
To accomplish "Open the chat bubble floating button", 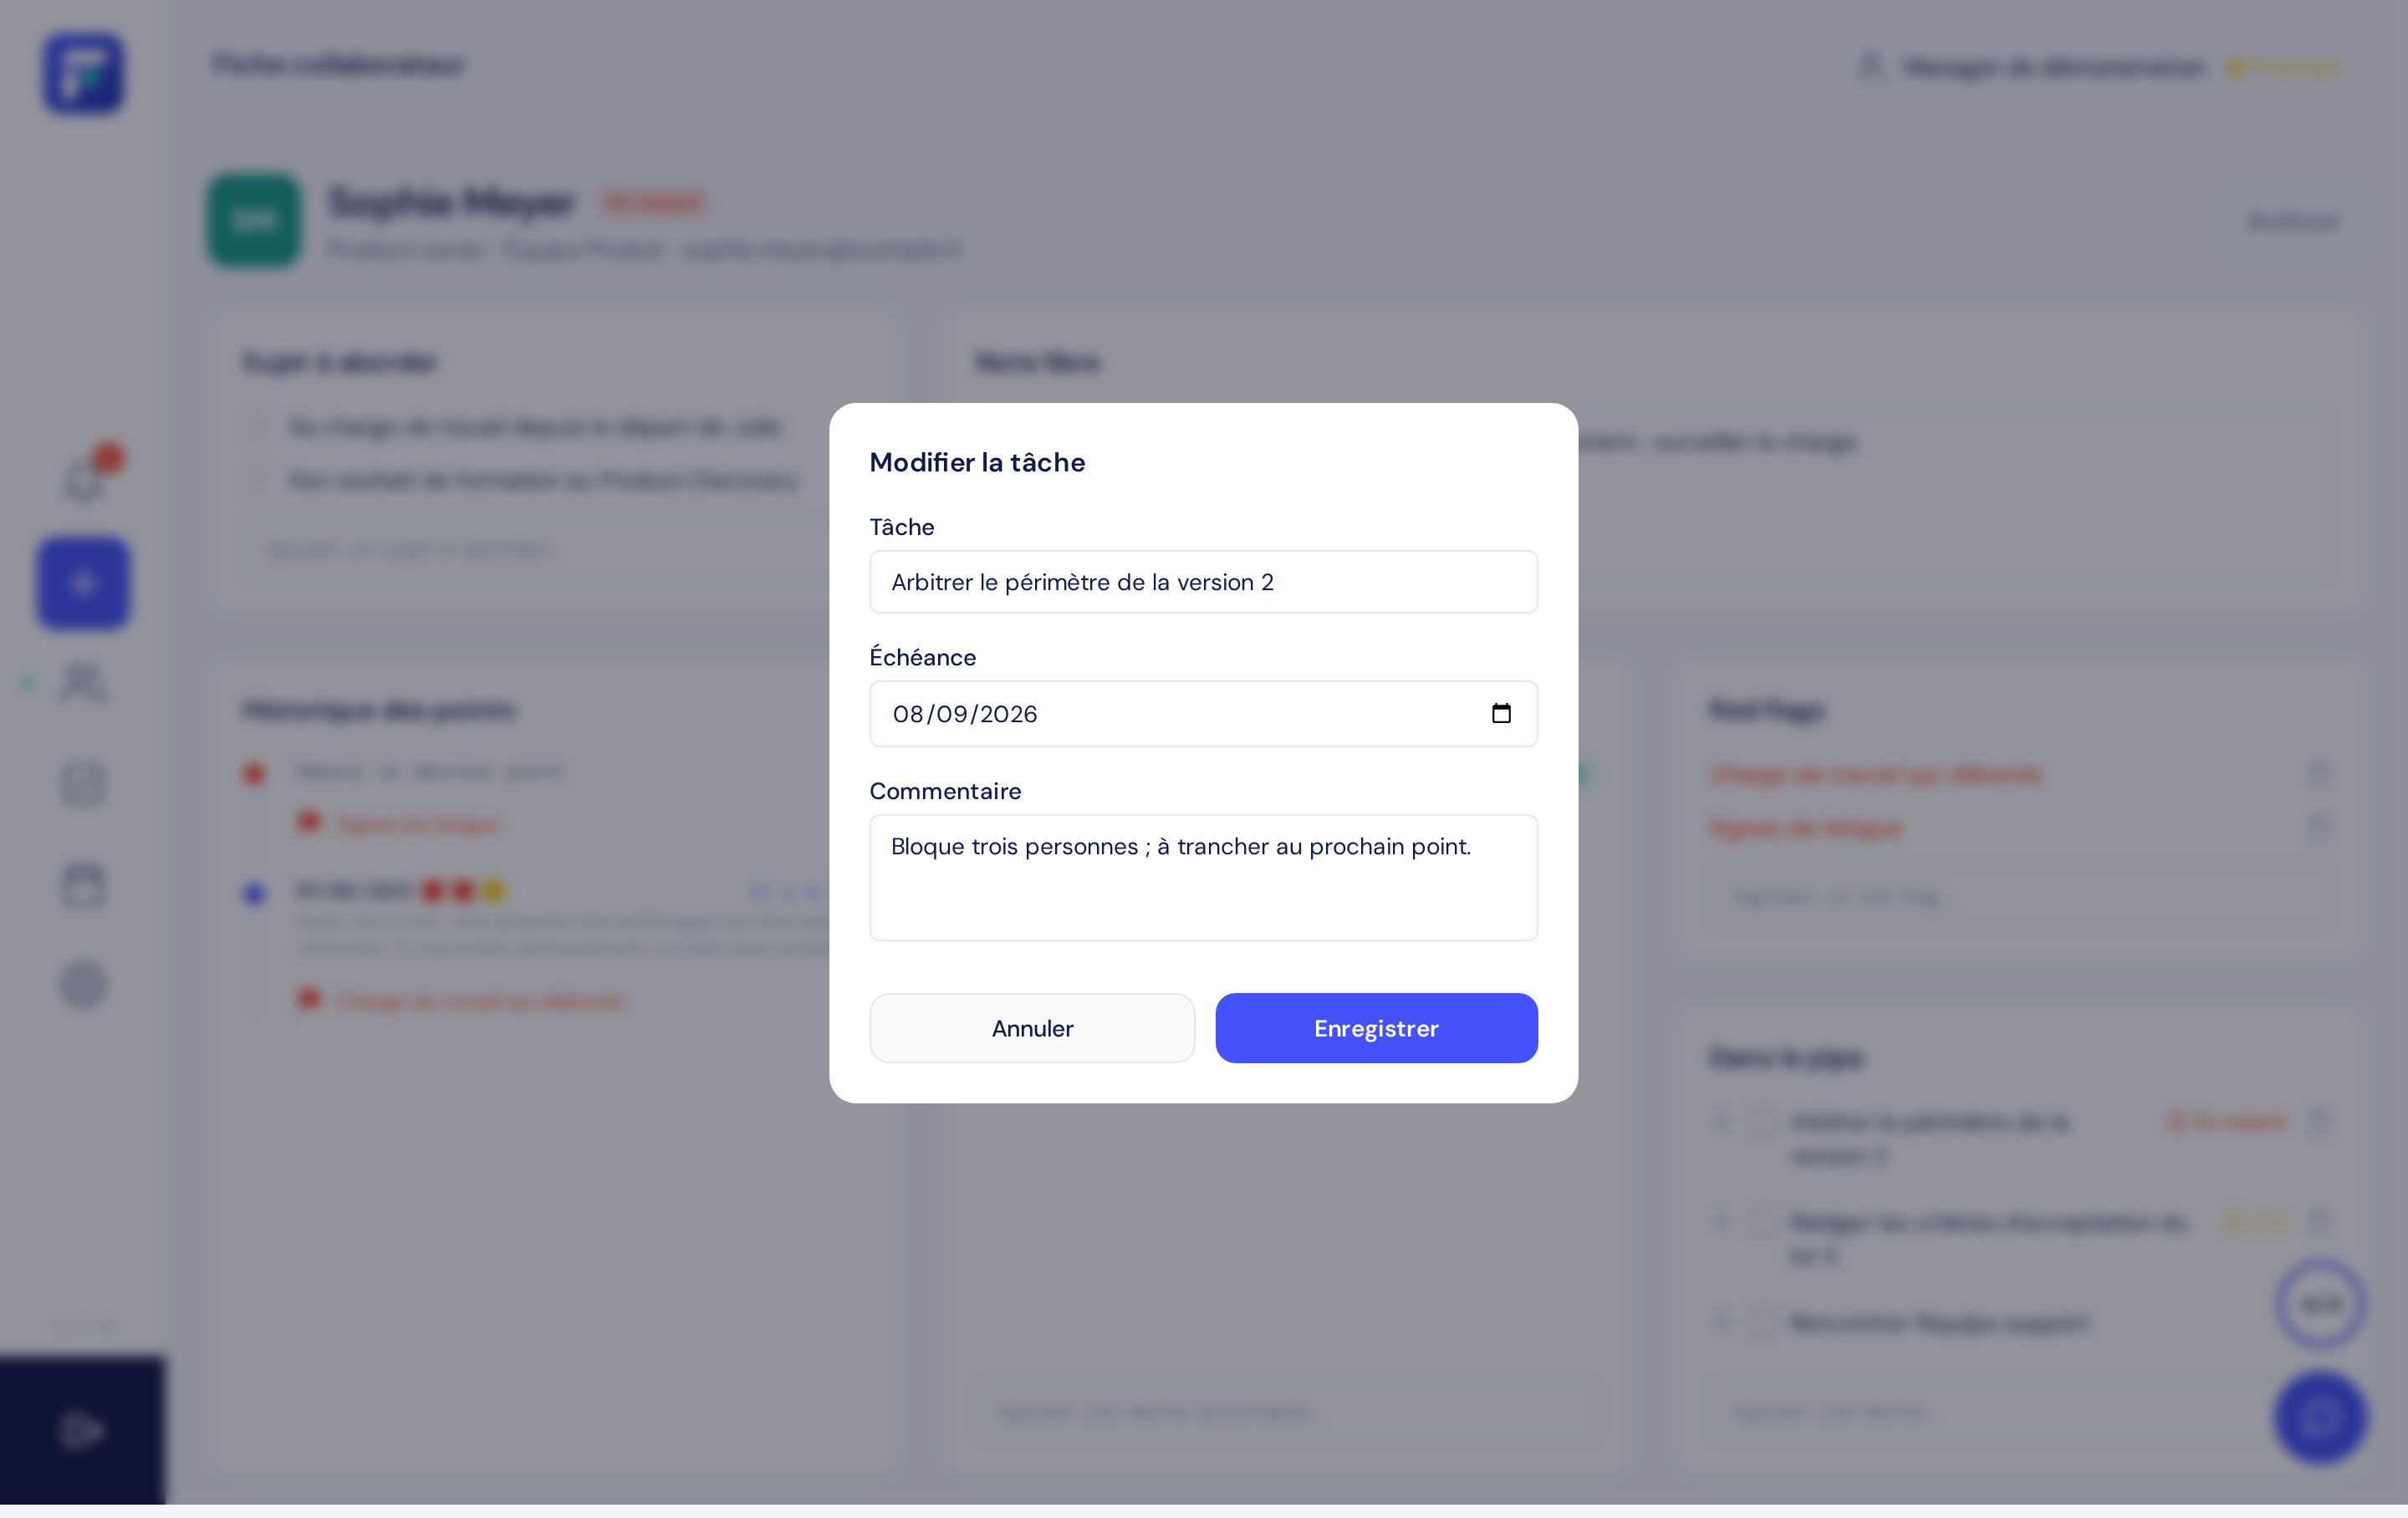I will click(x=2320, y=1417).
